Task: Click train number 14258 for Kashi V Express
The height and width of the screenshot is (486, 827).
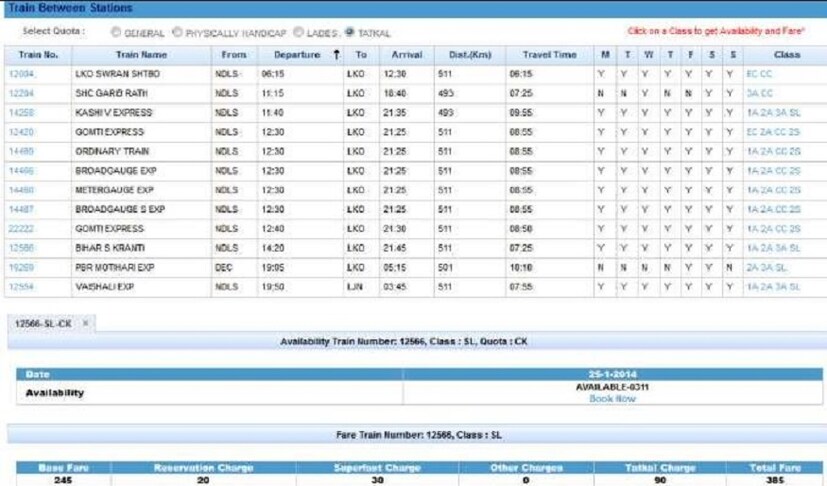Action: click(20, 113)
